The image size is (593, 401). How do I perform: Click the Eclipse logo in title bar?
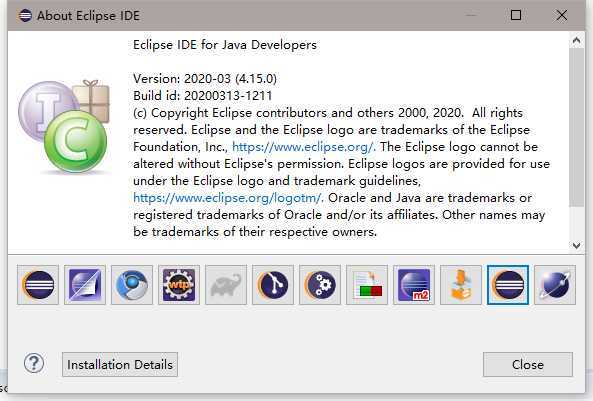tap(25, 16)
